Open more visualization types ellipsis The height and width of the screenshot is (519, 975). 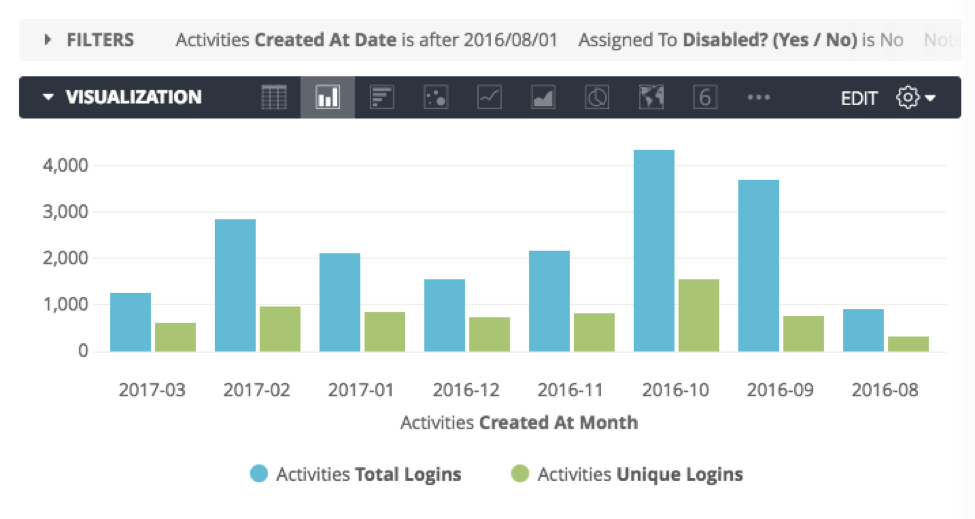(x=759, y=98)
